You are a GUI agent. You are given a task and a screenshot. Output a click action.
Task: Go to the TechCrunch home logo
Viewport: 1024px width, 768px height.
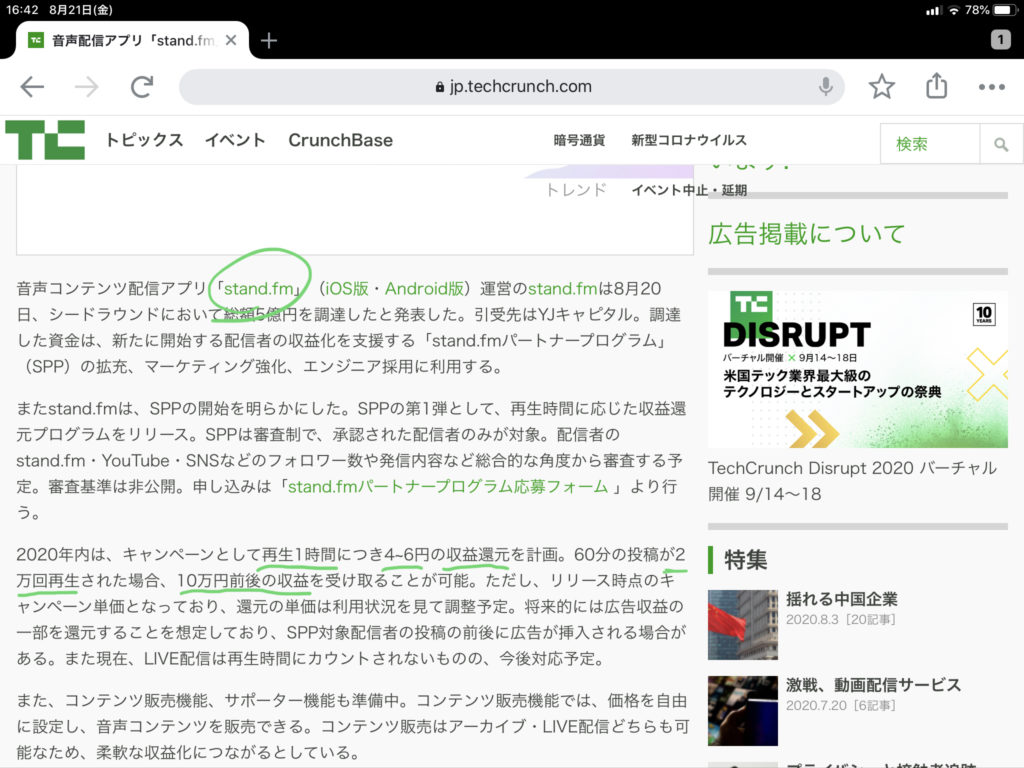coord(45,140)
